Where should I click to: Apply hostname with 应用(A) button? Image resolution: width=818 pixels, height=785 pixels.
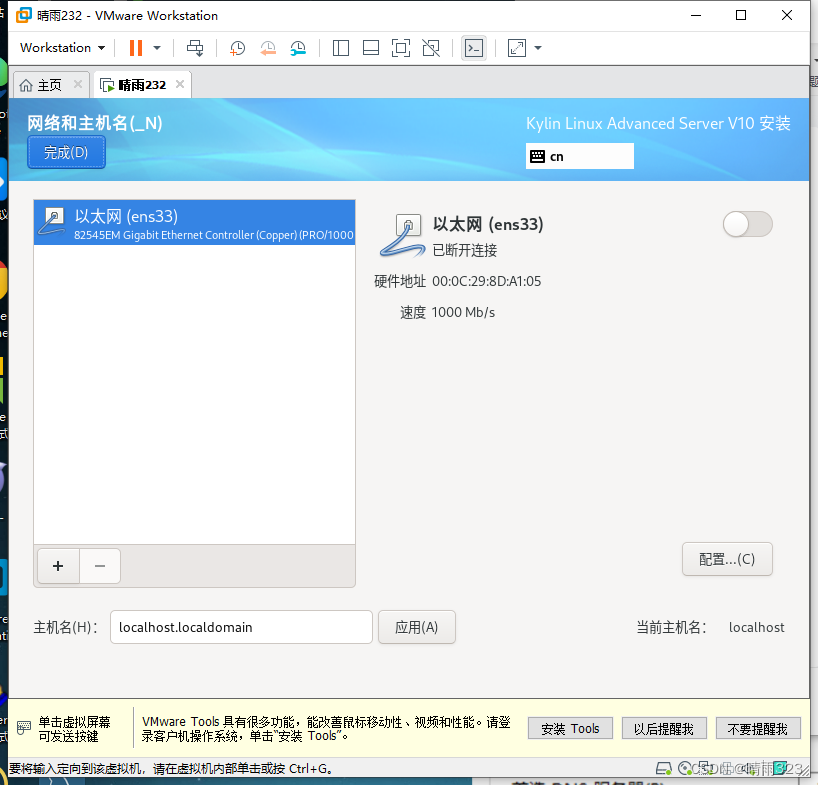[x=417, y=627]
